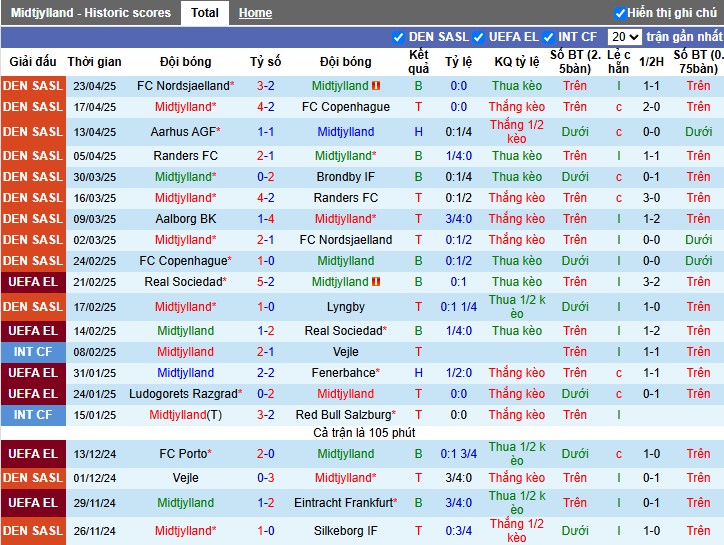Screen dimensions: 724x545
Task: Toggle the Hiển thị ghi chú checkbox
Action: 620,13
